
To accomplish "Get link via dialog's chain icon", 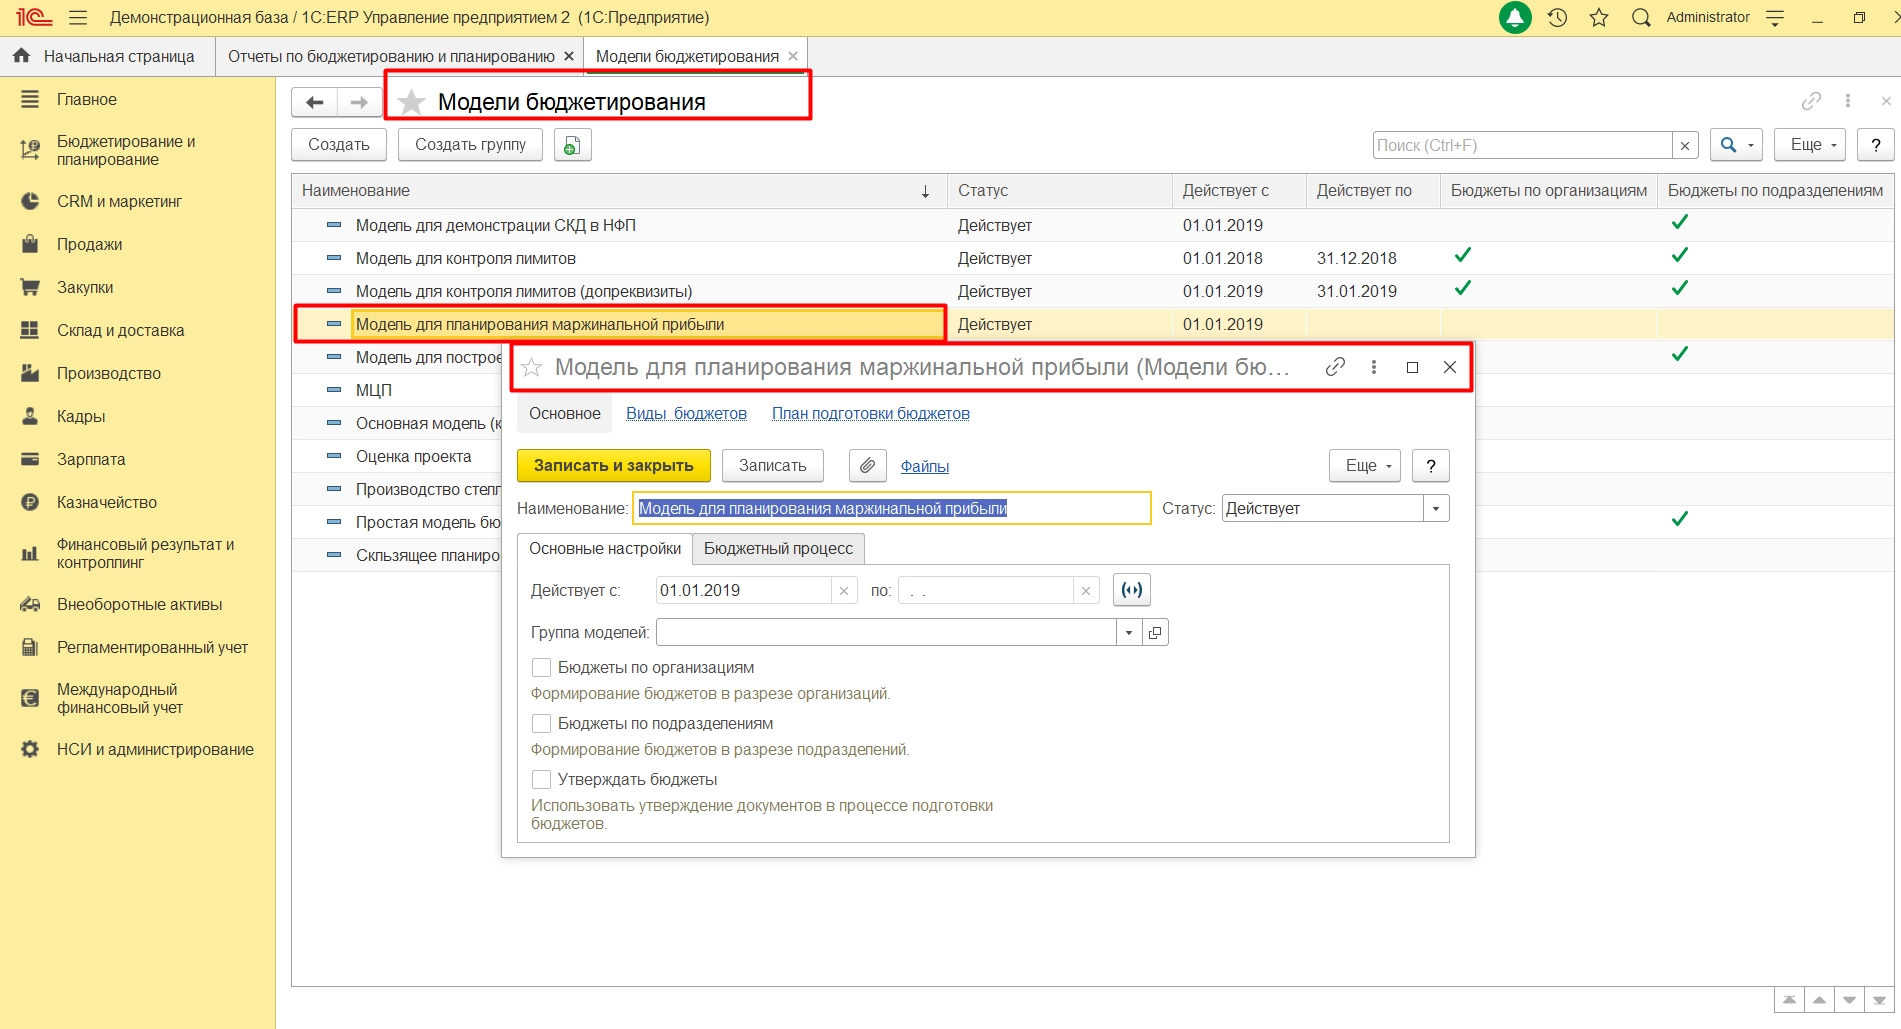I will 1335,367.
